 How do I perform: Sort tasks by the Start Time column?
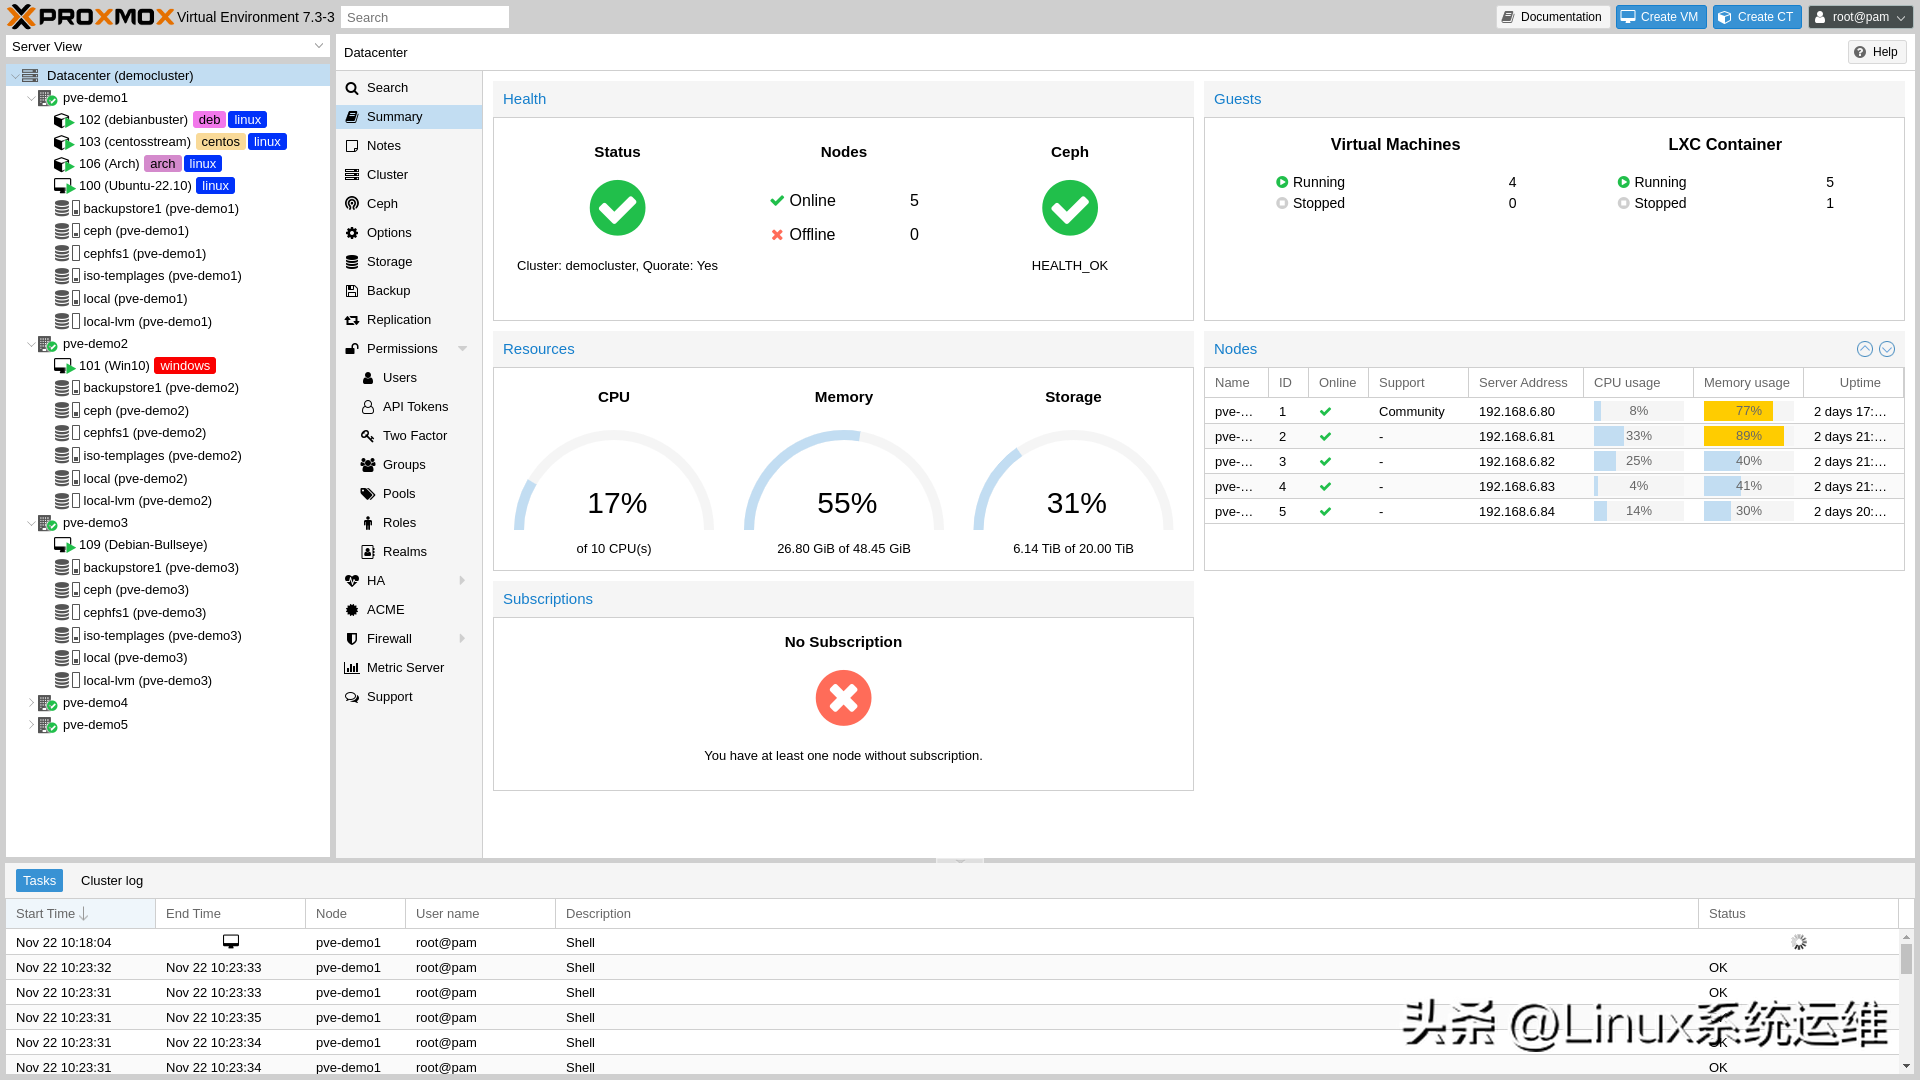tap(80, 914)
